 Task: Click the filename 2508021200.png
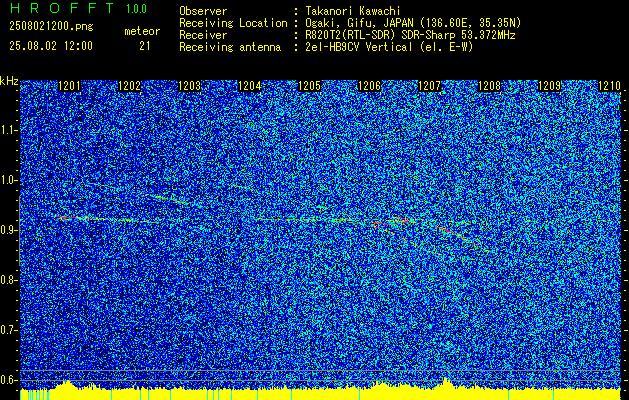pyautogui.click(x=51, y=27)
